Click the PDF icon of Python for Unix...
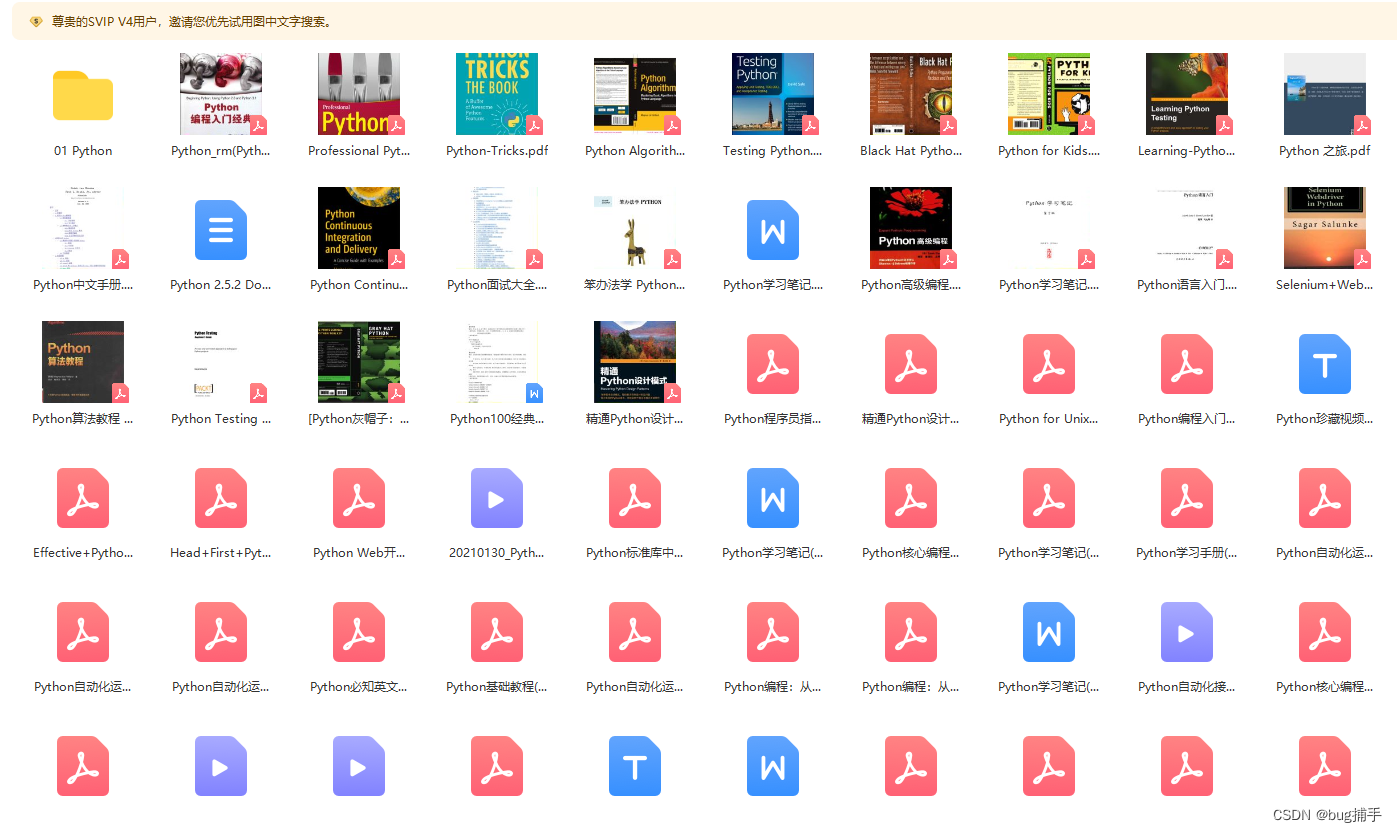Viewport: 1397px width, 832px height. [1049, 364]
